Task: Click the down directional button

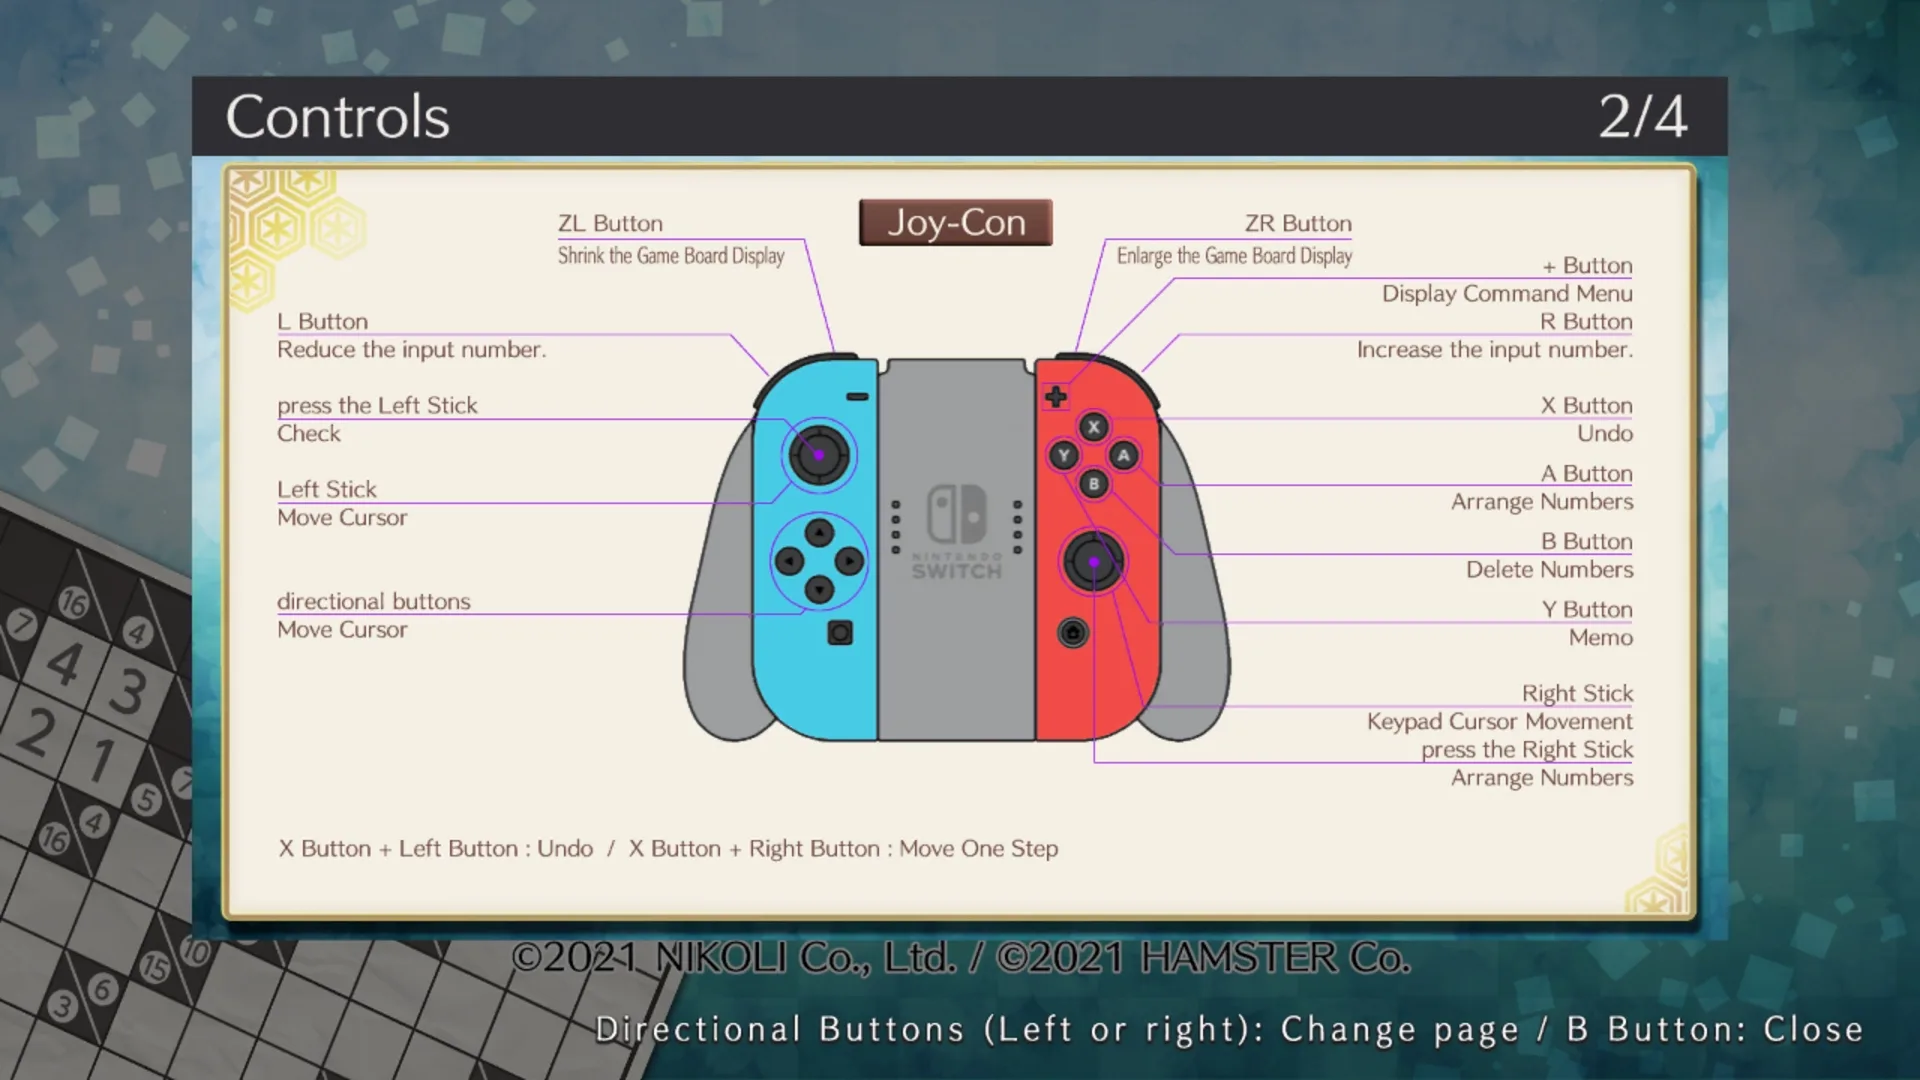Action: (x=819, y=590)
